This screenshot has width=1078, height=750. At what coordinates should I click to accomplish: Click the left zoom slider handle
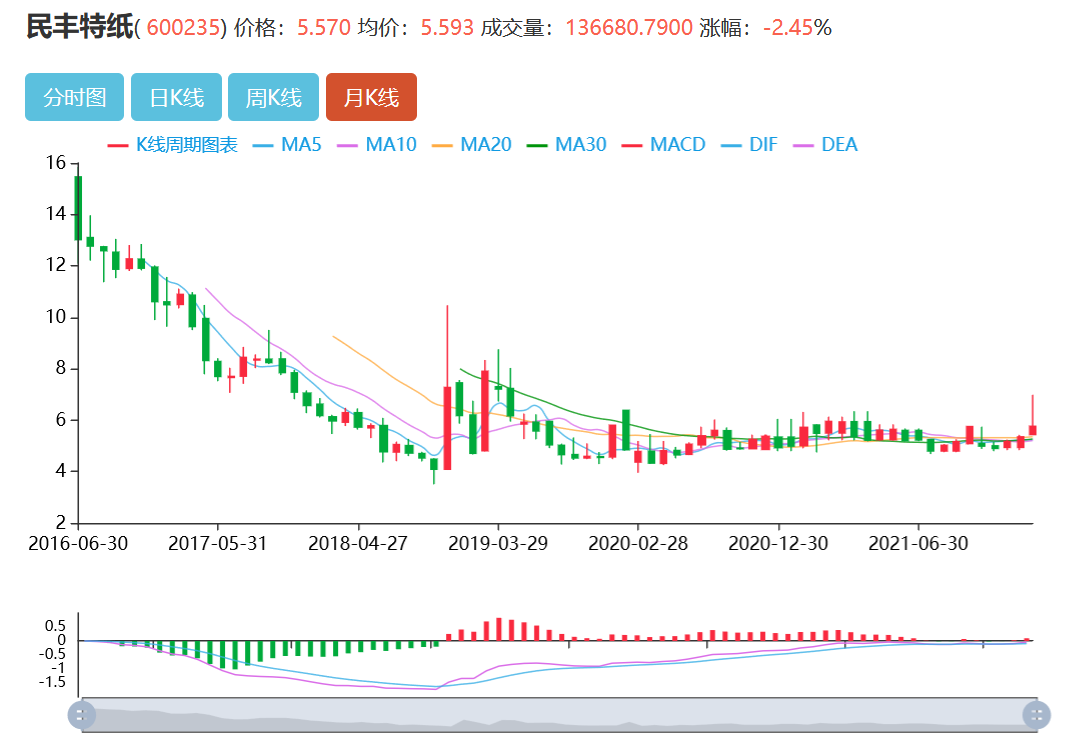click(81, 715)
